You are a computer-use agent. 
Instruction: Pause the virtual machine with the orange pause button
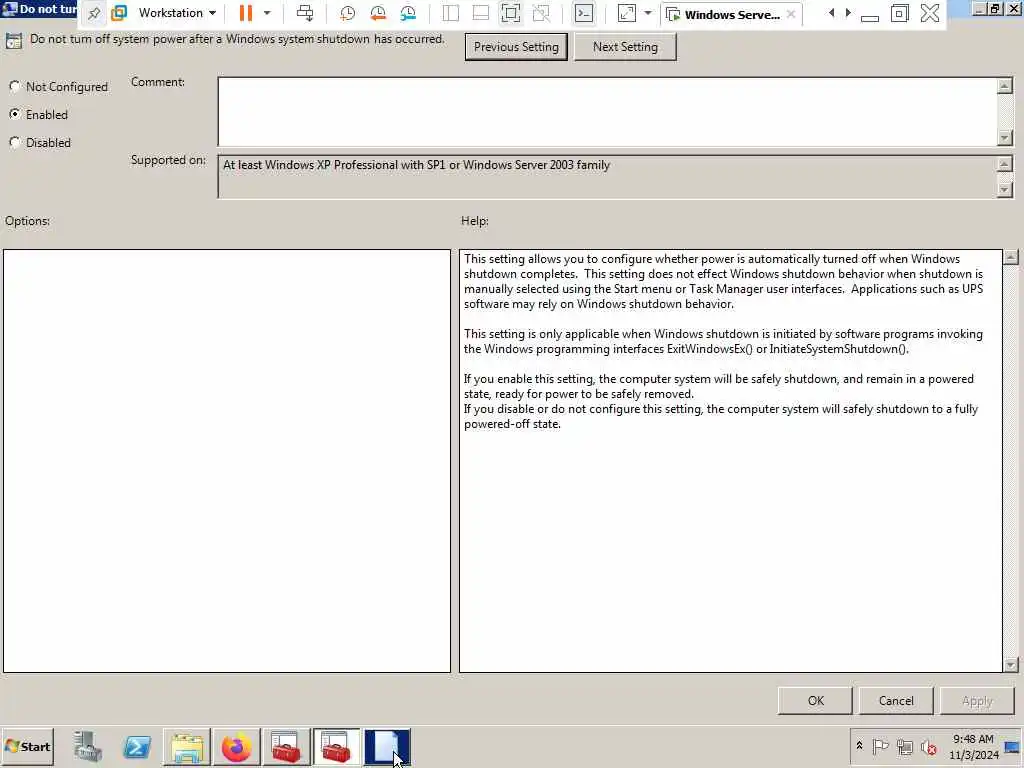[x=246, y=13]
